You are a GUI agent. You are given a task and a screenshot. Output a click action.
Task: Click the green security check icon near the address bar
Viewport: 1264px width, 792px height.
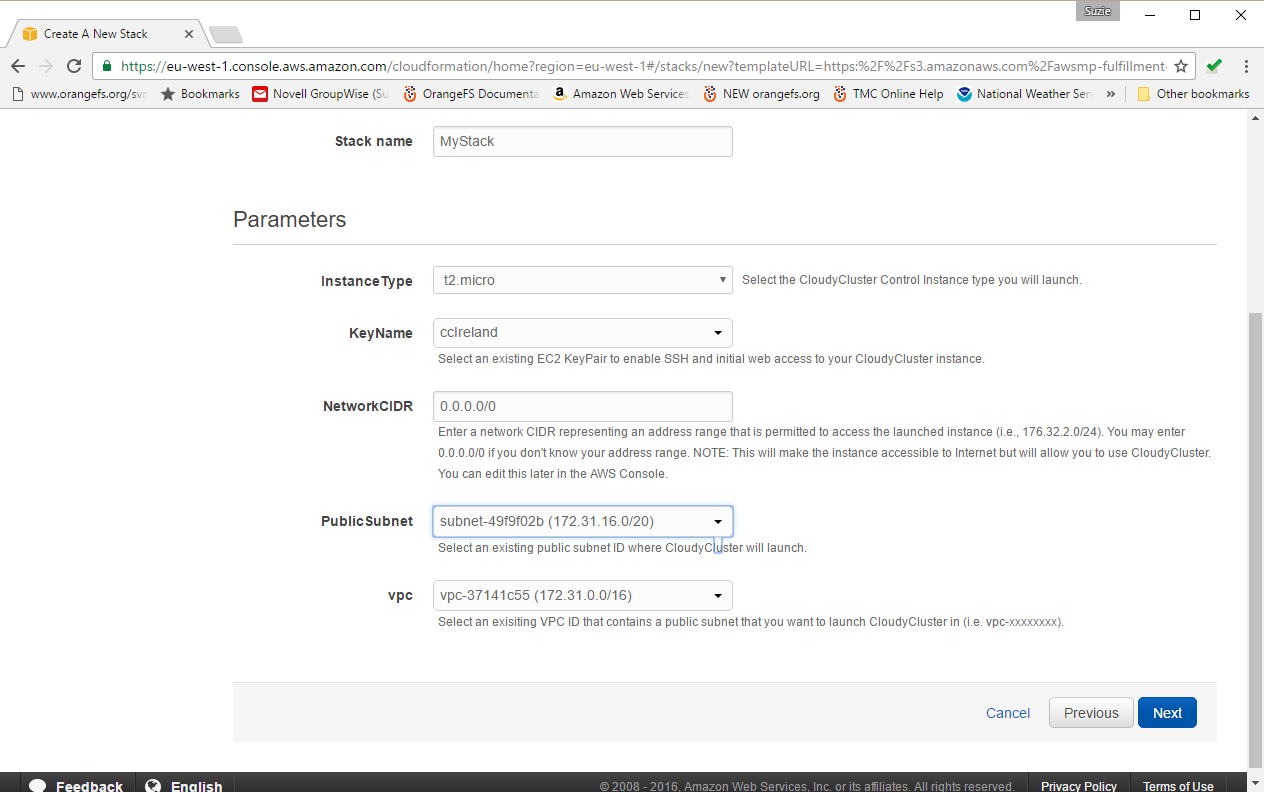coord(1214,66)
